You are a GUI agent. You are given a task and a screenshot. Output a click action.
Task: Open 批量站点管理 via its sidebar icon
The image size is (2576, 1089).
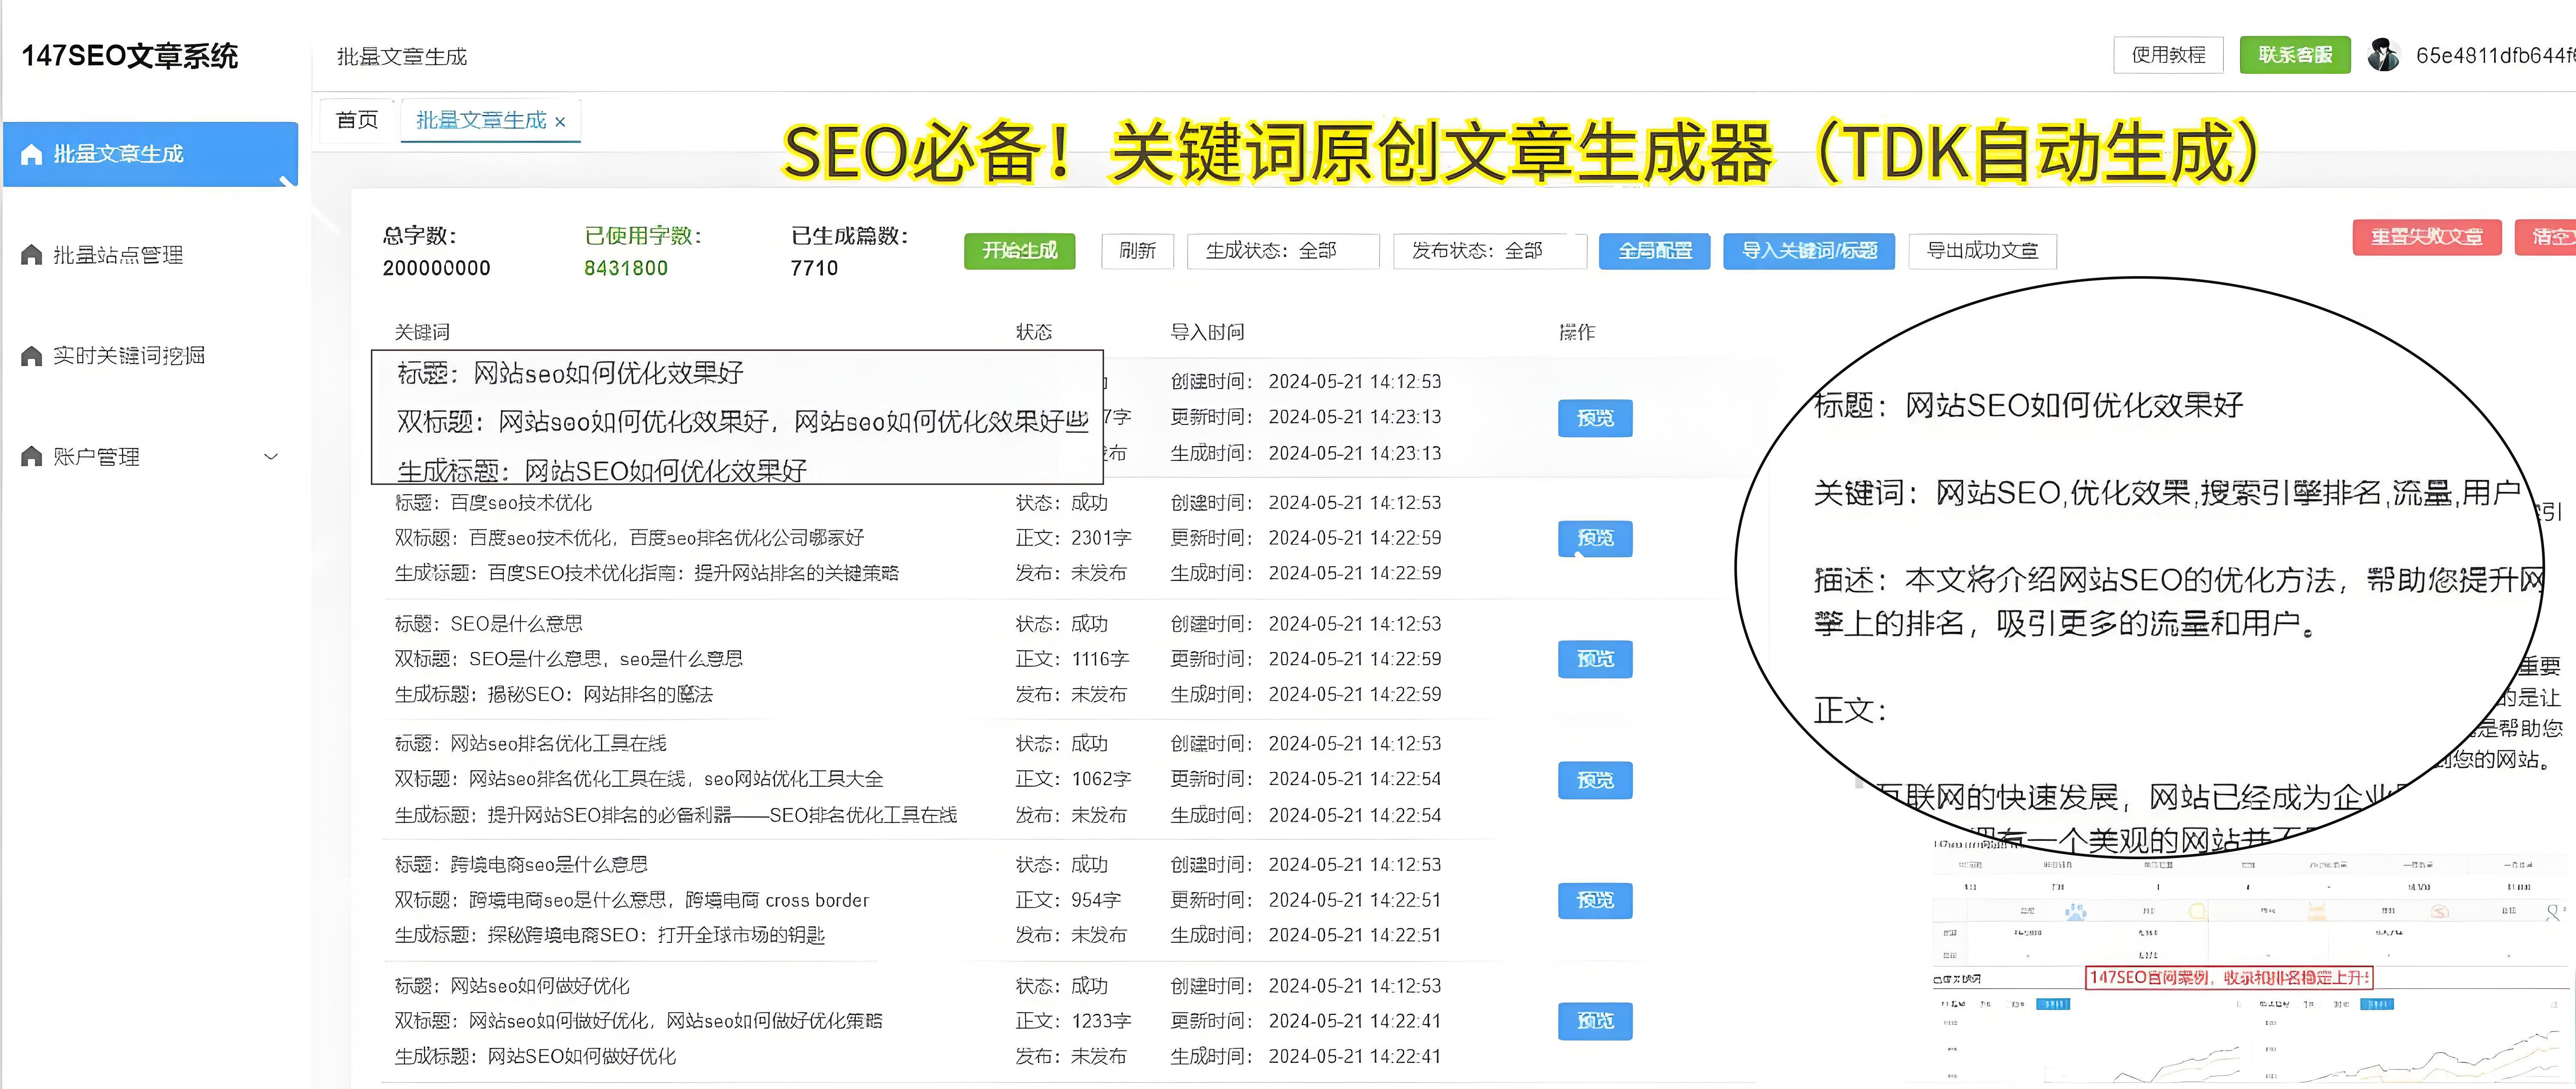pos(30,253)
